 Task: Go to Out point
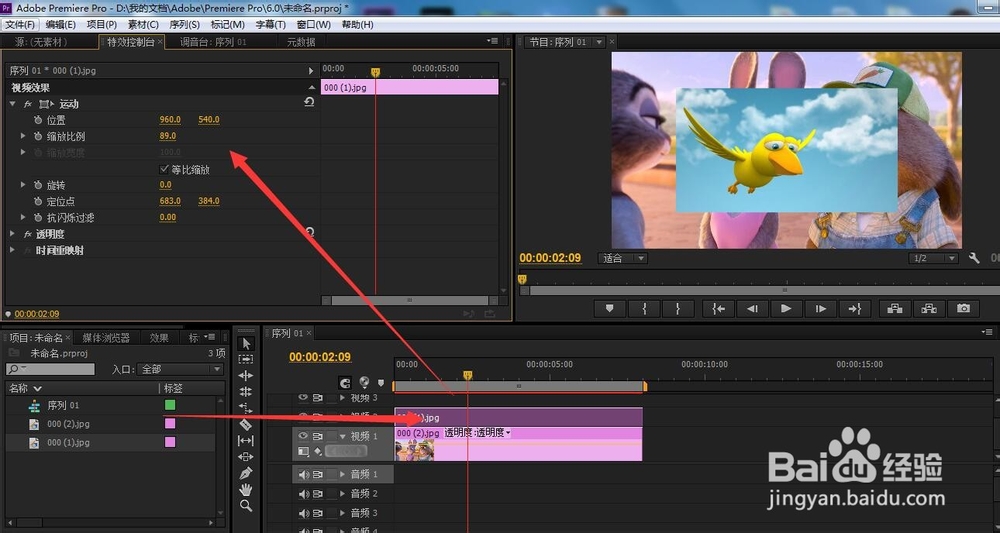(x=855, y=309)
